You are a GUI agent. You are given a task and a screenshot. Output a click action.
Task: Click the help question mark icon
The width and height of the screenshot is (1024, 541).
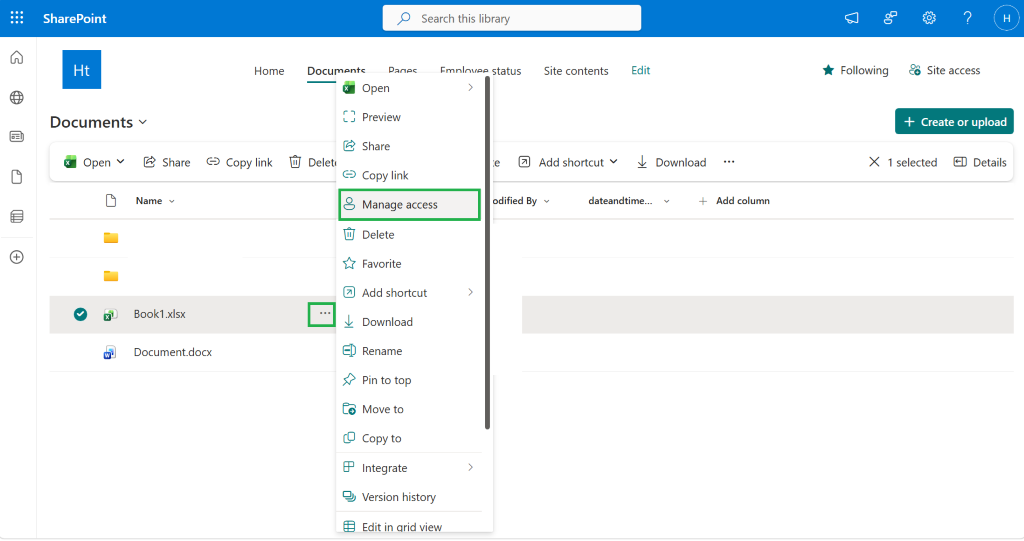[967, 18]
